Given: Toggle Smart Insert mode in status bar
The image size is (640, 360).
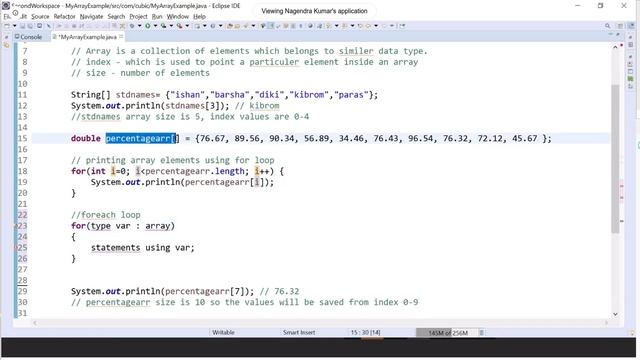Looking at the screenshot, I should tap(299, 333).
